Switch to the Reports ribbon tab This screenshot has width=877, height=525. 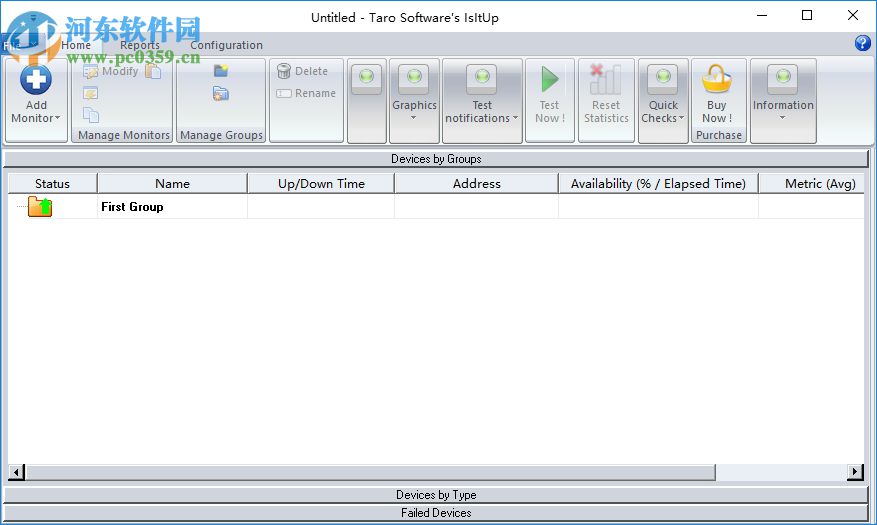point(140,45)
